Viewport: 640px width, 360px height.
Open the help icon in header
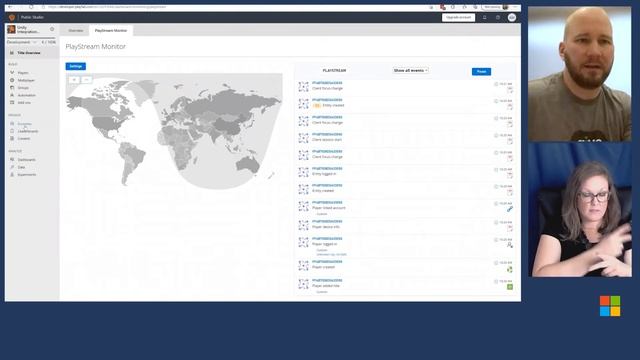498,18
